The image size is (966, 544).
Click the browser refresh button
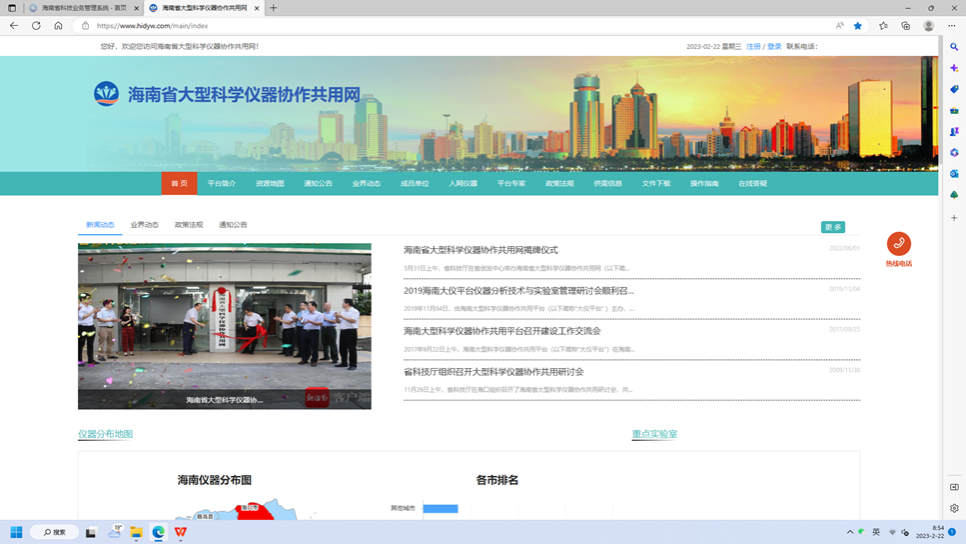36,26
